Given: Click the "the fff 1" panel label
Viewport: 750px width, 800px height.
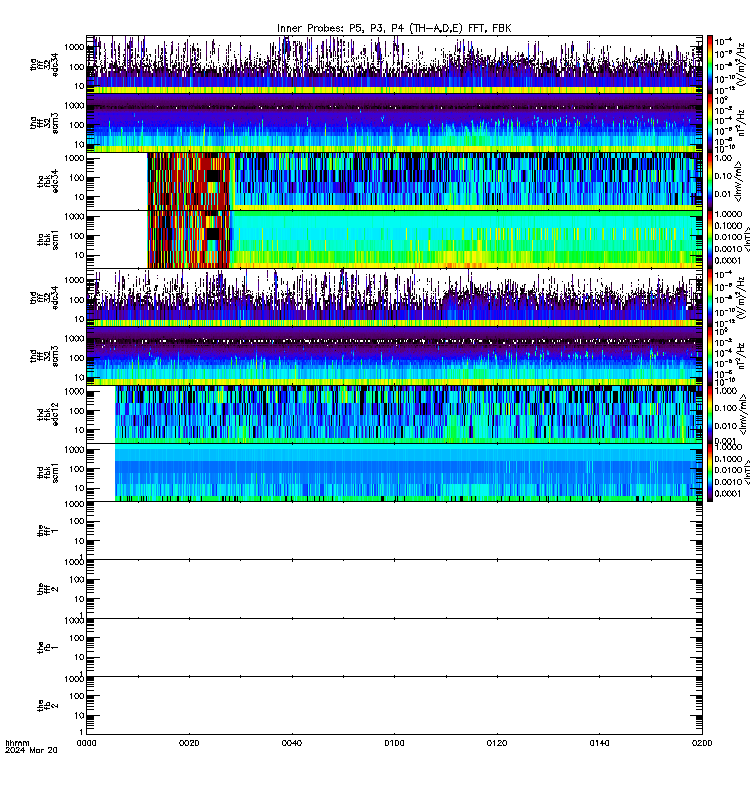Looking at the screenshot, I should [48, 531].
